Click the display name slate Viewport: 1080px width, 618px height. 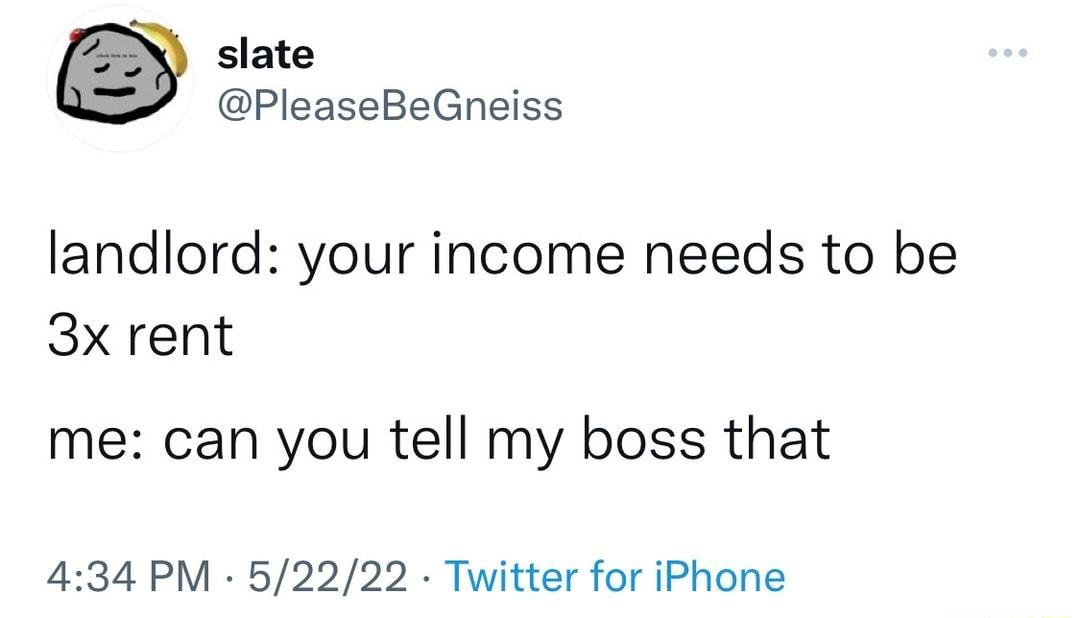coord(264,54)
